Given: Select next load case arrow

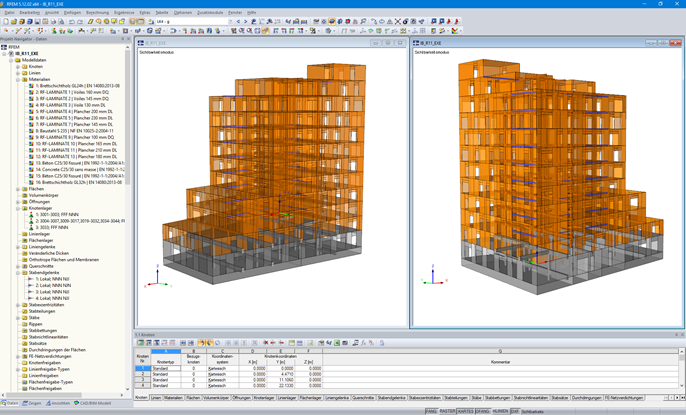Looking at the screenshot, I should point(245,21).
